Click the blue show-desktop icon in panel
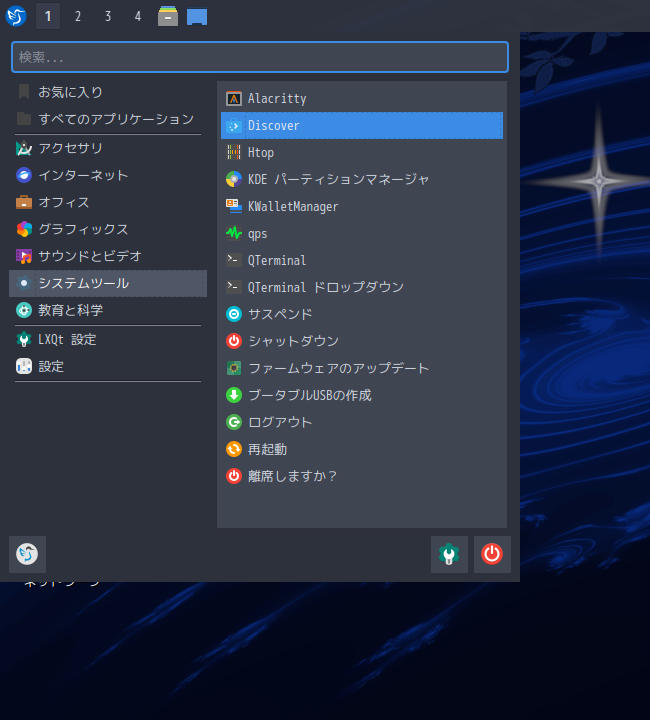 pyautogui.click(x=197, y=17)
